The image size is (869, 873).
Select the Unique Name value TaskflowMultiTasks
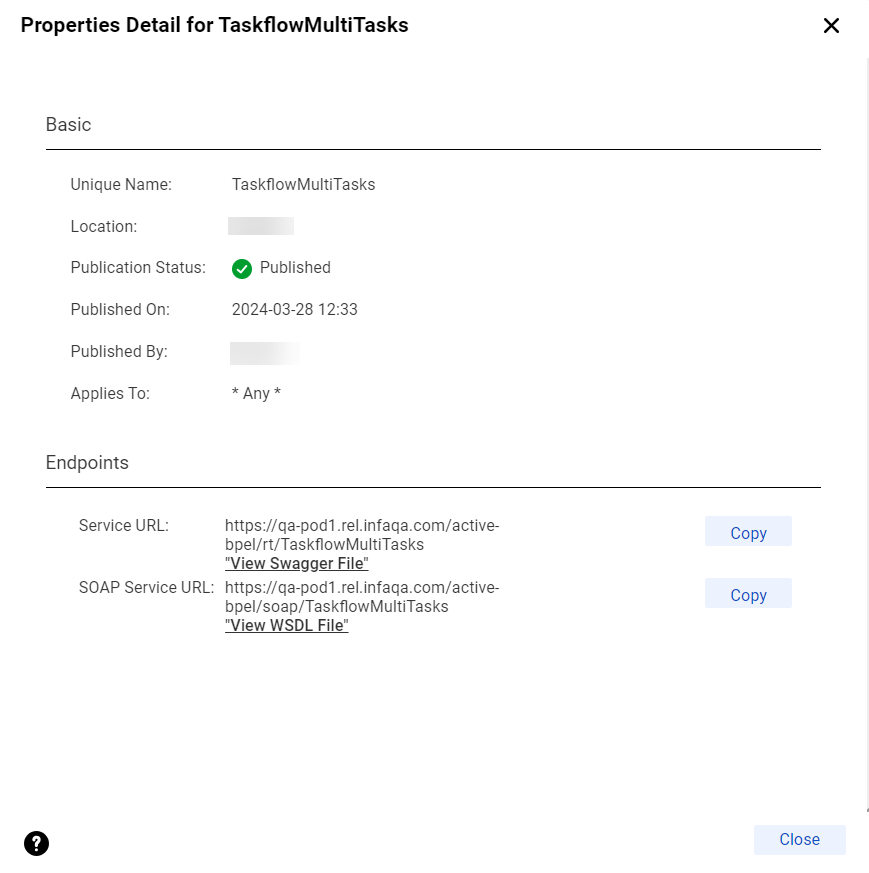point(303,184)
